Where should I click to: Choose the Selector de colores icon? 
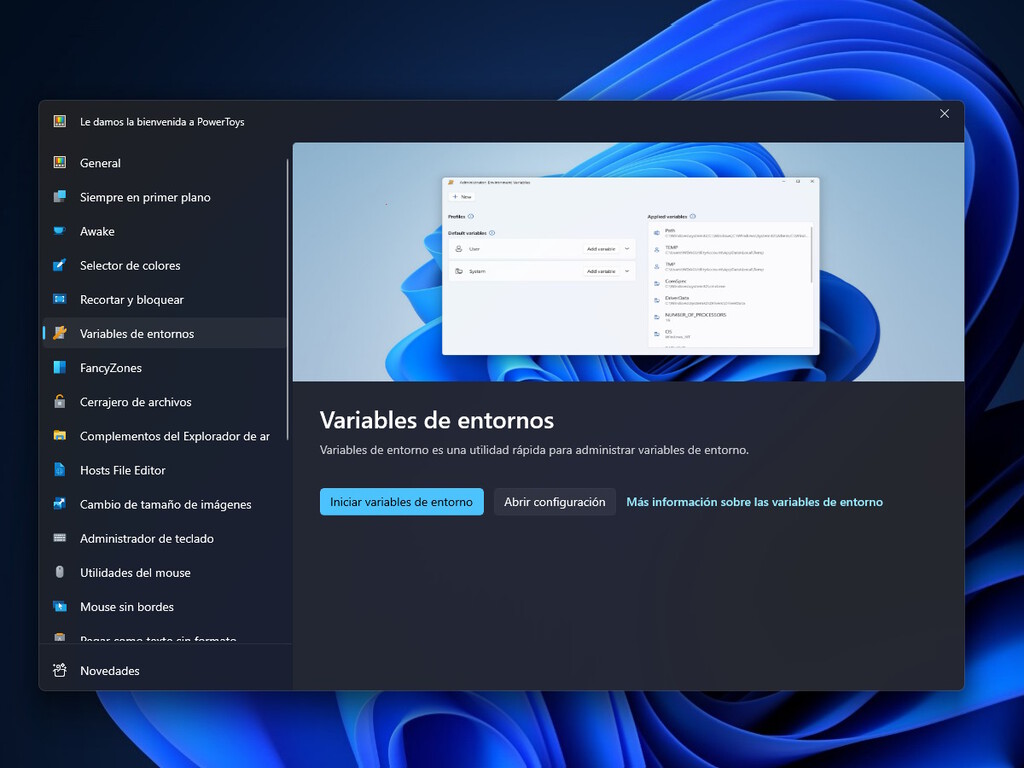(59, 265)
